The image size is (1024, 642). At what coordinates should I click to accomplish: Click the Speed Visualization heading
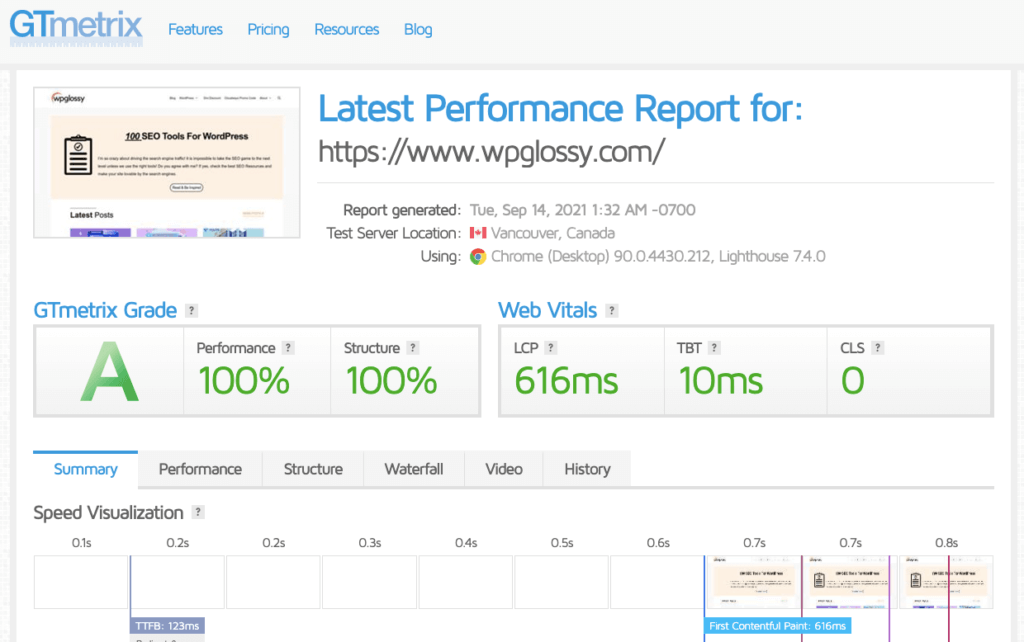(108, 513)
